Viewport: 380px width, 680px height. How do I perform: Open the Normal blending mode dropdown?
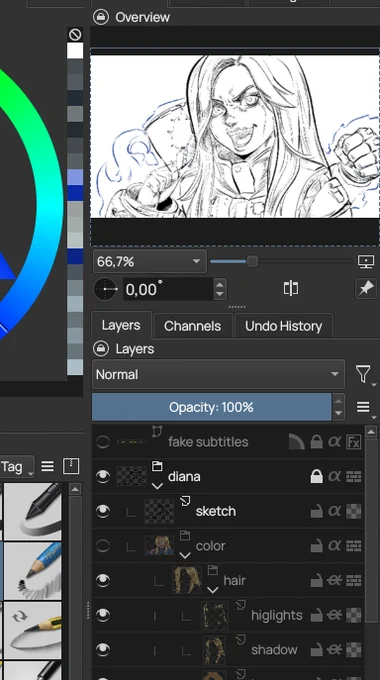point(219,374)
